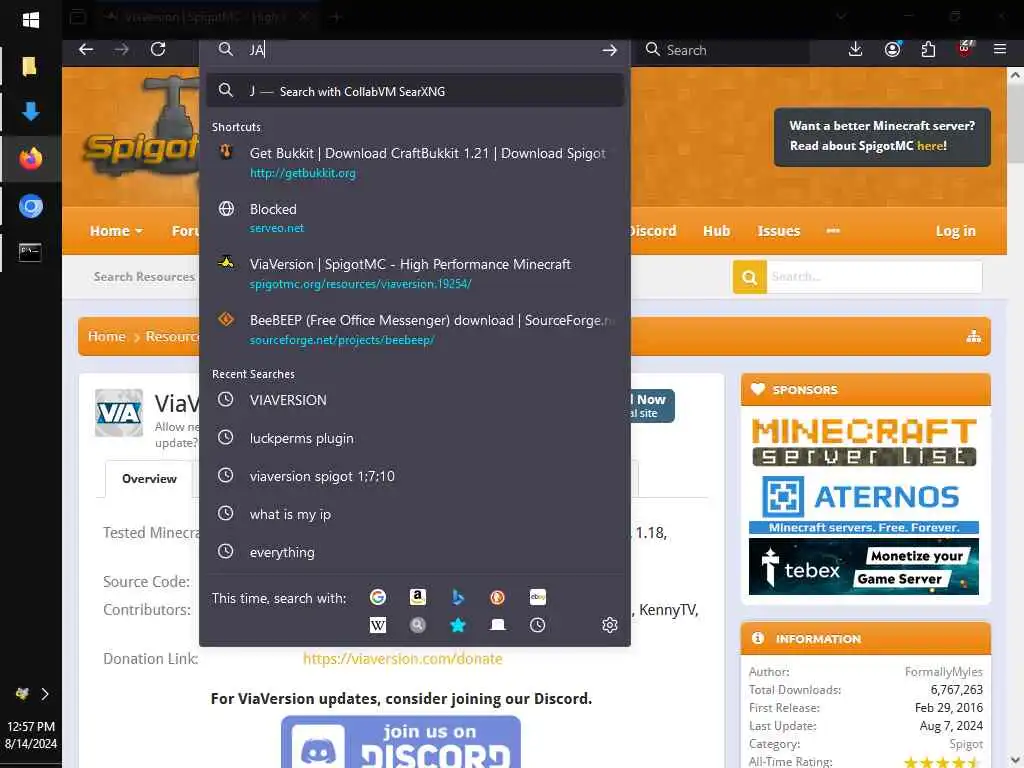Focus the Firefox toolbar Search box
Viewport: 1024px width, 768px height.
tap(725, 50)
